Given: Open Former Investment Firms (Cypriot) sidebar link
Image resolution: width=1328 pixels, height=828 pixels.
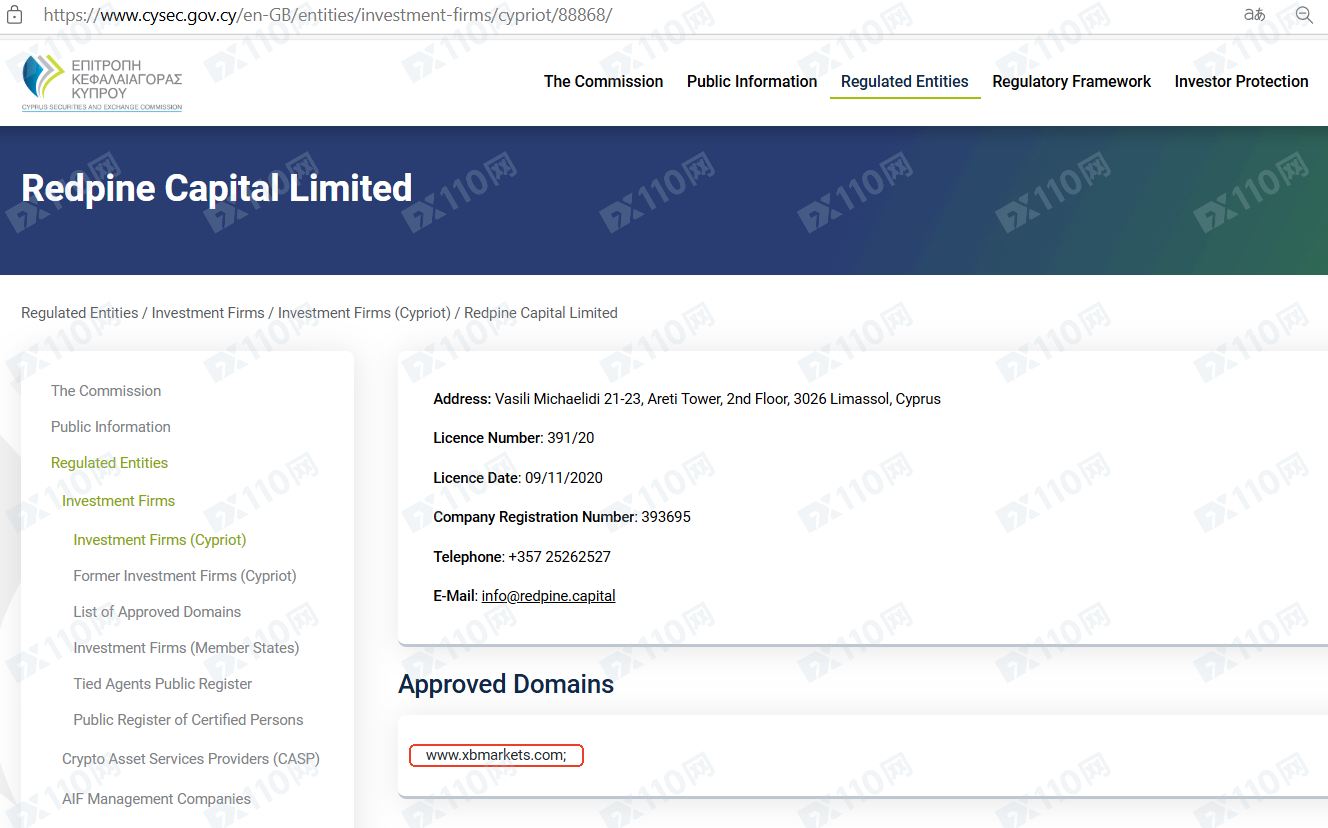Looking at the screenshot, I should [185, 576].
